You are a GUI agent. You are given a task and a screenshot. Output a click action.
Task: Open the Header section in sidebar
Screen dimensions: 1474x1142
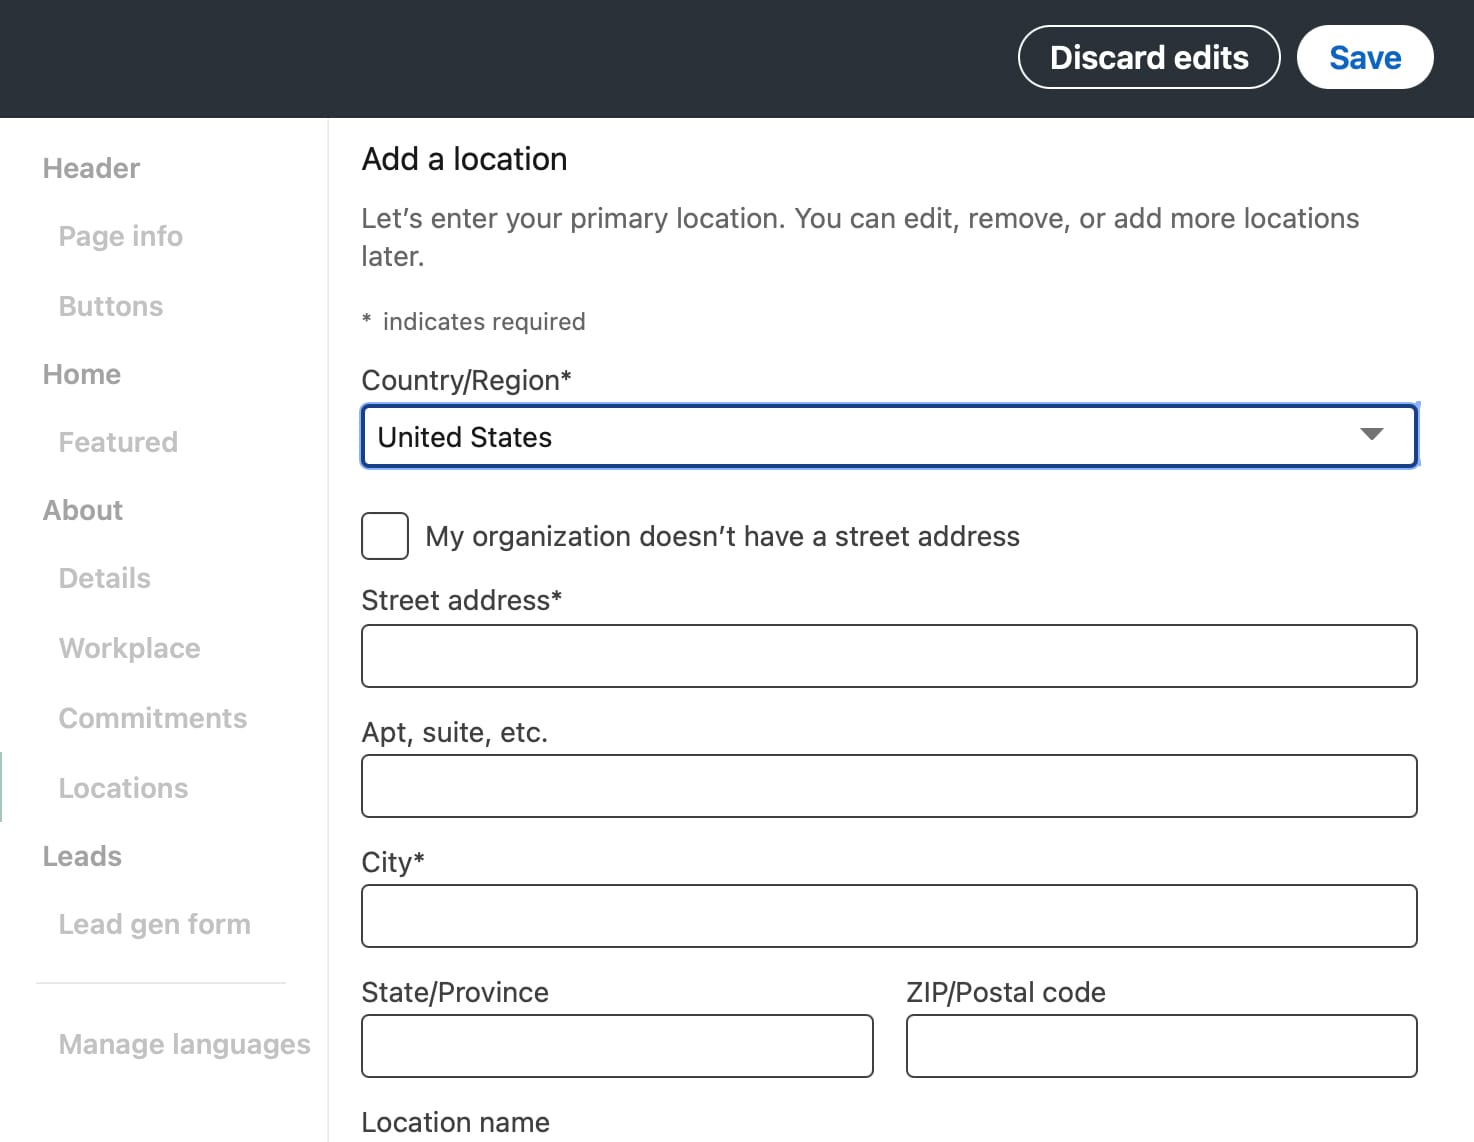click(91, 168)
